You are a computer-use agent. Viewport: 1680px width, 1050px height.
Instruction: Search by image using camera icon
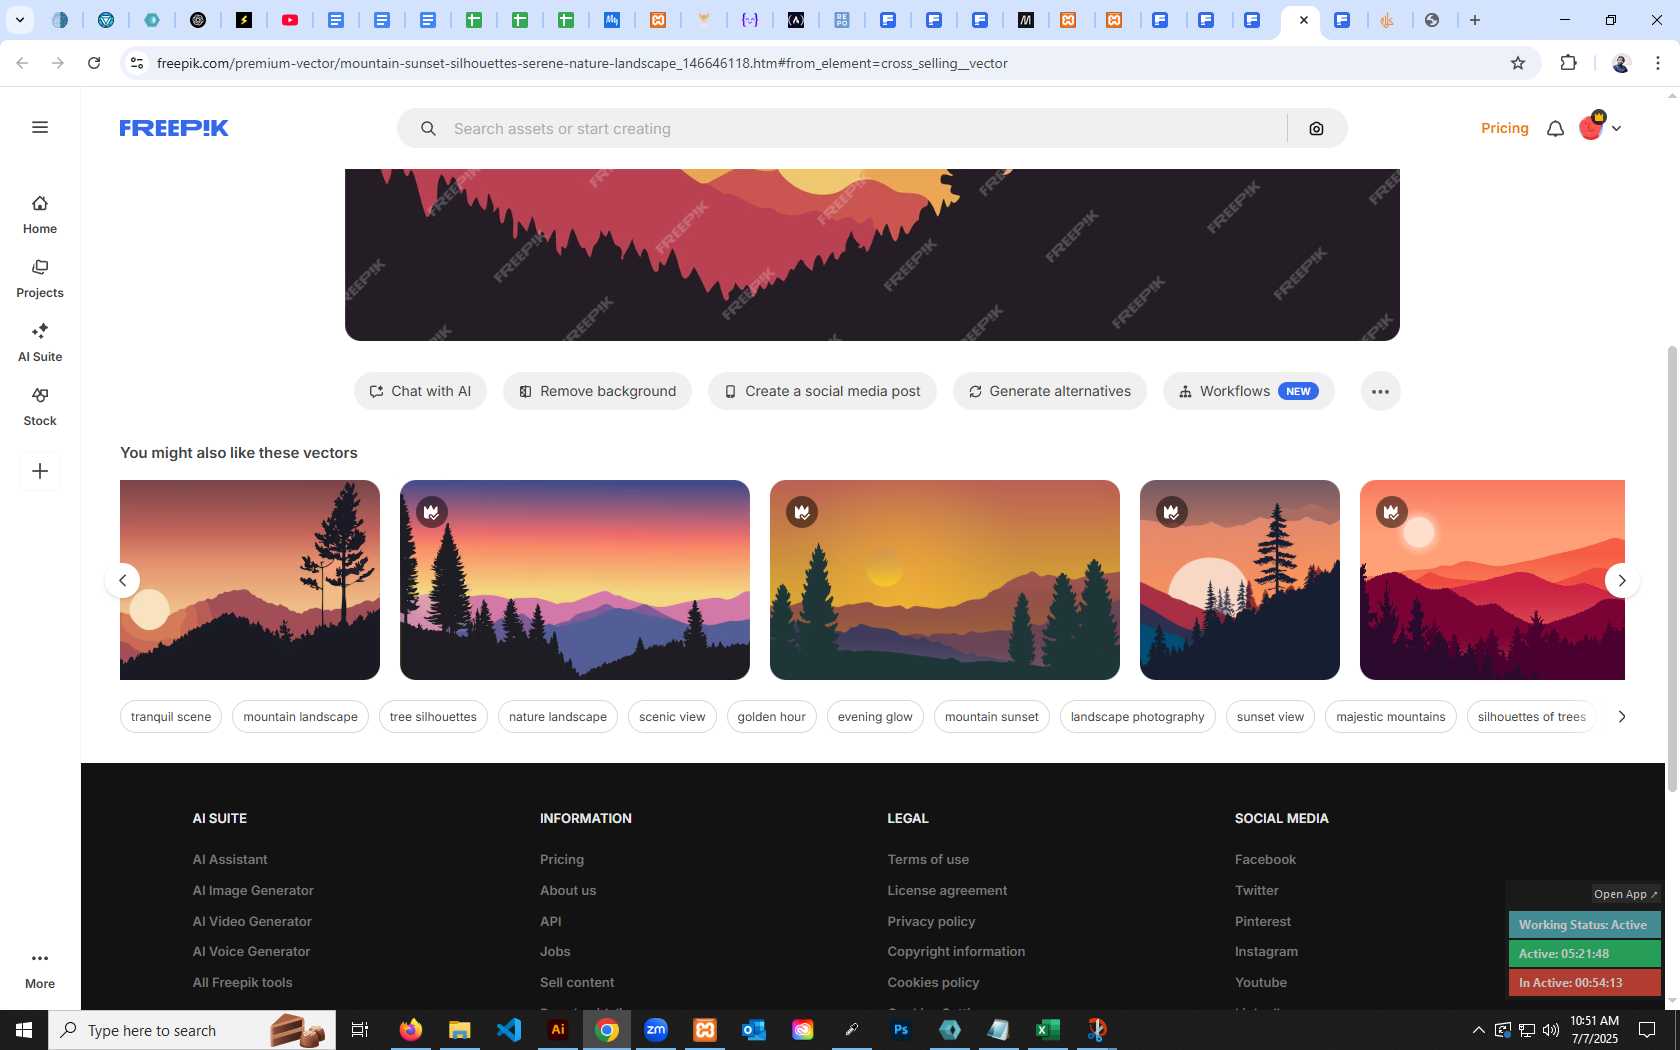[1316, 128]
